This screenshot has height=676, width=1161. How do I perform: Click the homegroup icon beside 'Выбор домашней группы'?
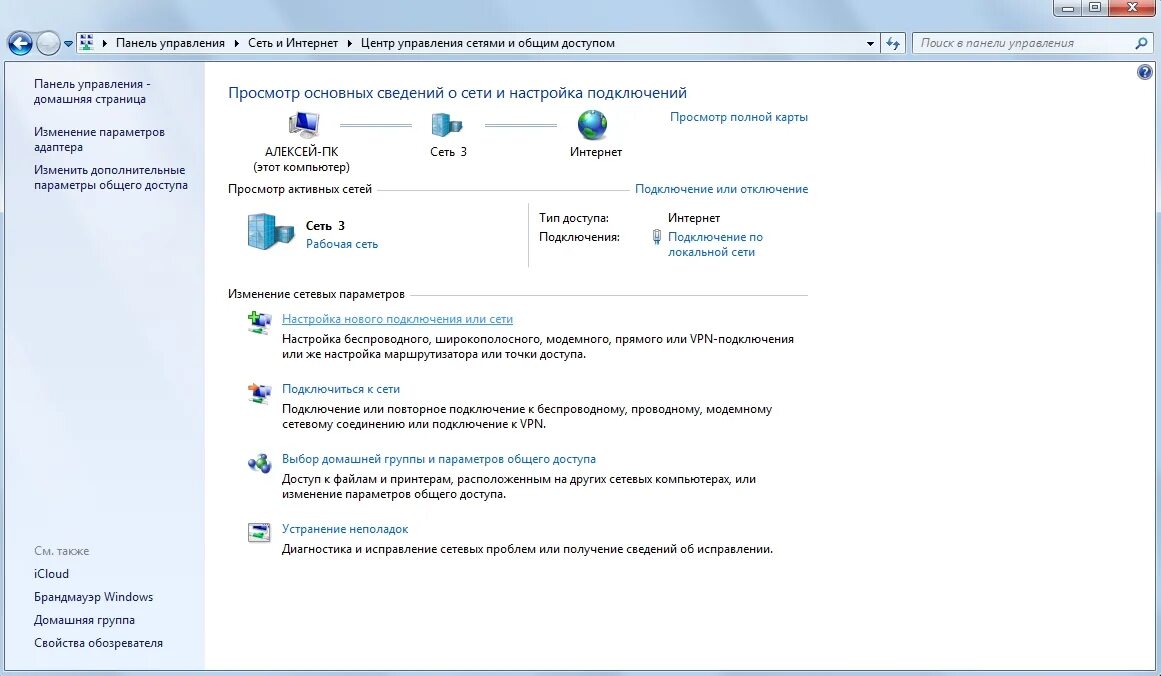coord(259,464)
